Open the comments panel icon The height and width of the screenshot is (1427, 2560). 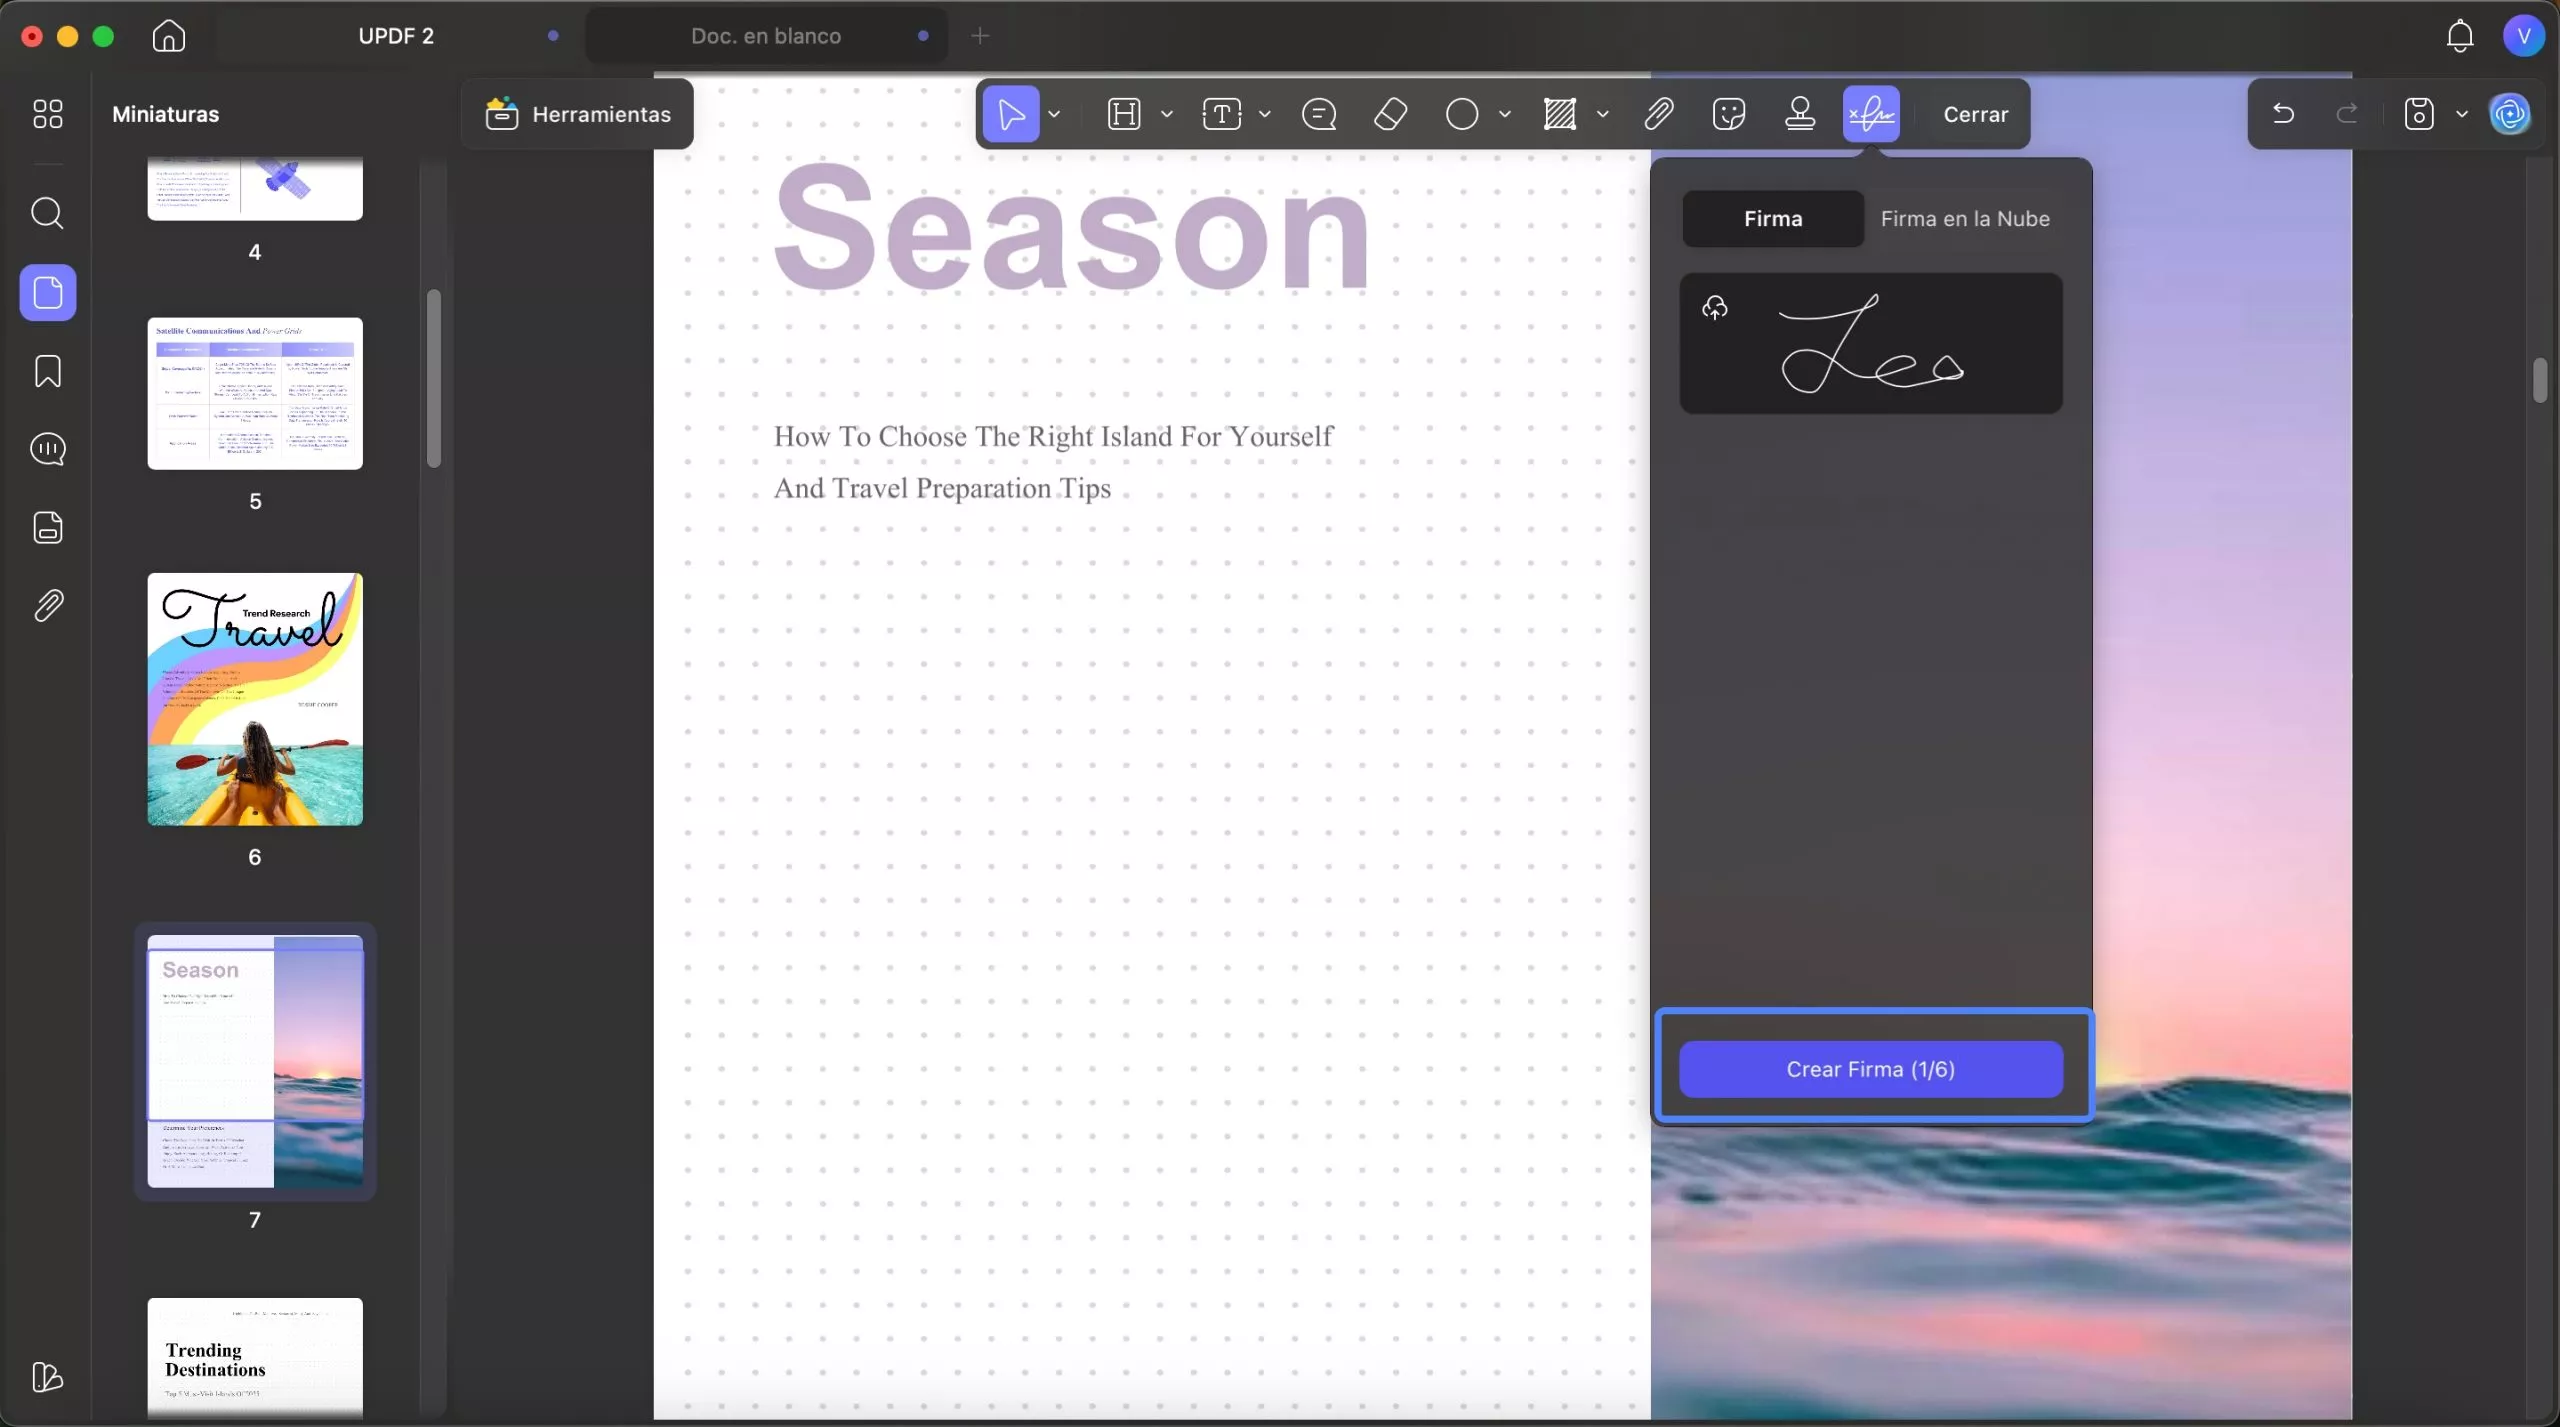click(47, 449)
